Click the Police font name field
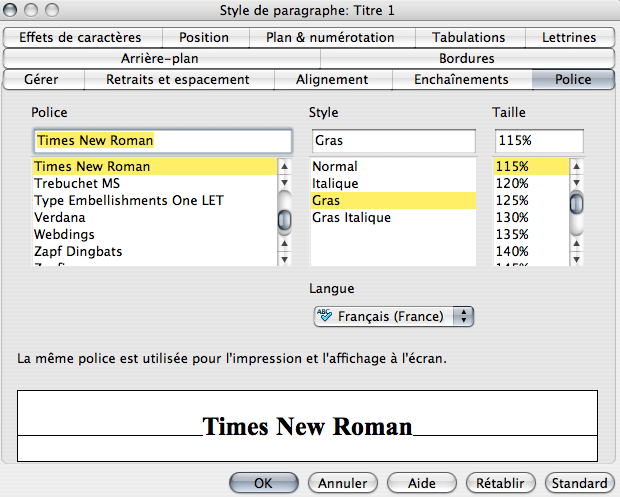Screen dimensions: 620x497 163,141
